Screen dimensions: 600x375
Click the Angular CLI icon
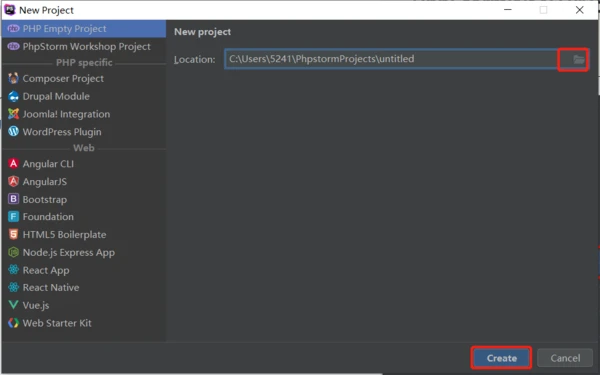coord(13,164)
